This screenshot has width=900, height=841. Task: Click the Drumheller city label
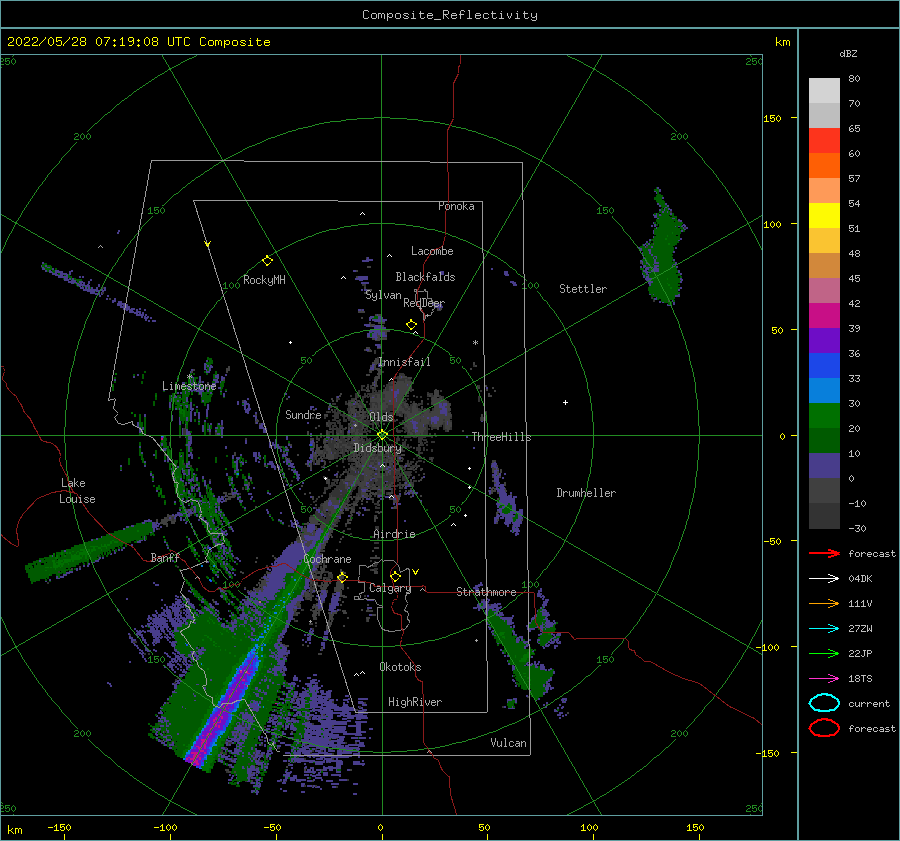(586, 493)
